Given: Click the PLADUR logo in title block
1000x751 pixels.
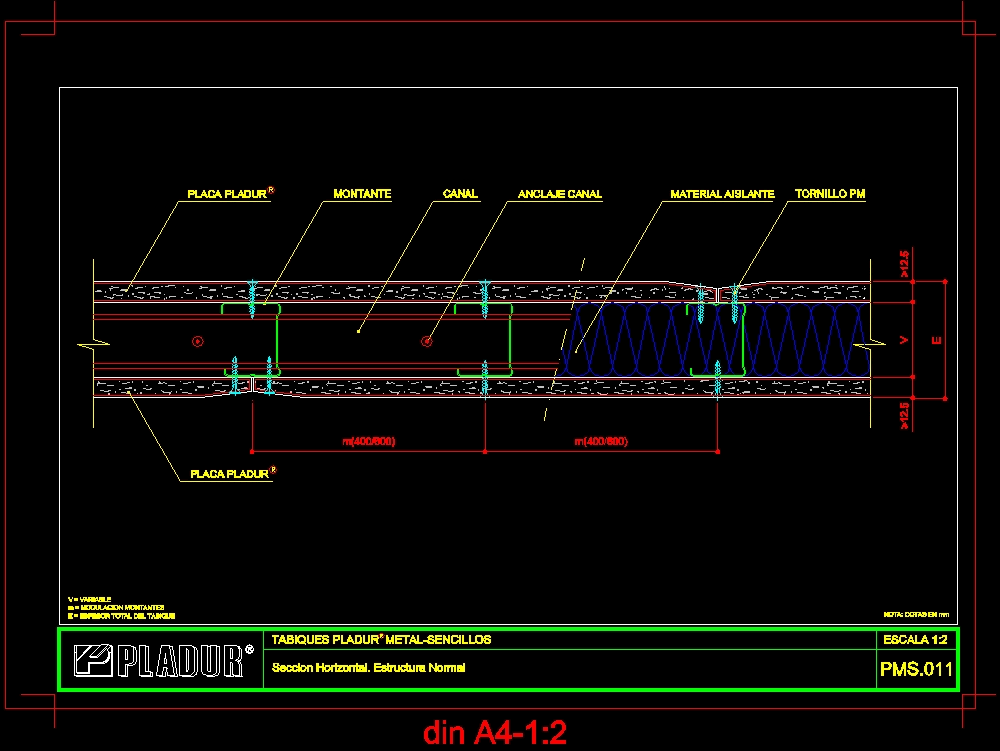Looking at the screenshot, I should click(164, 660).
